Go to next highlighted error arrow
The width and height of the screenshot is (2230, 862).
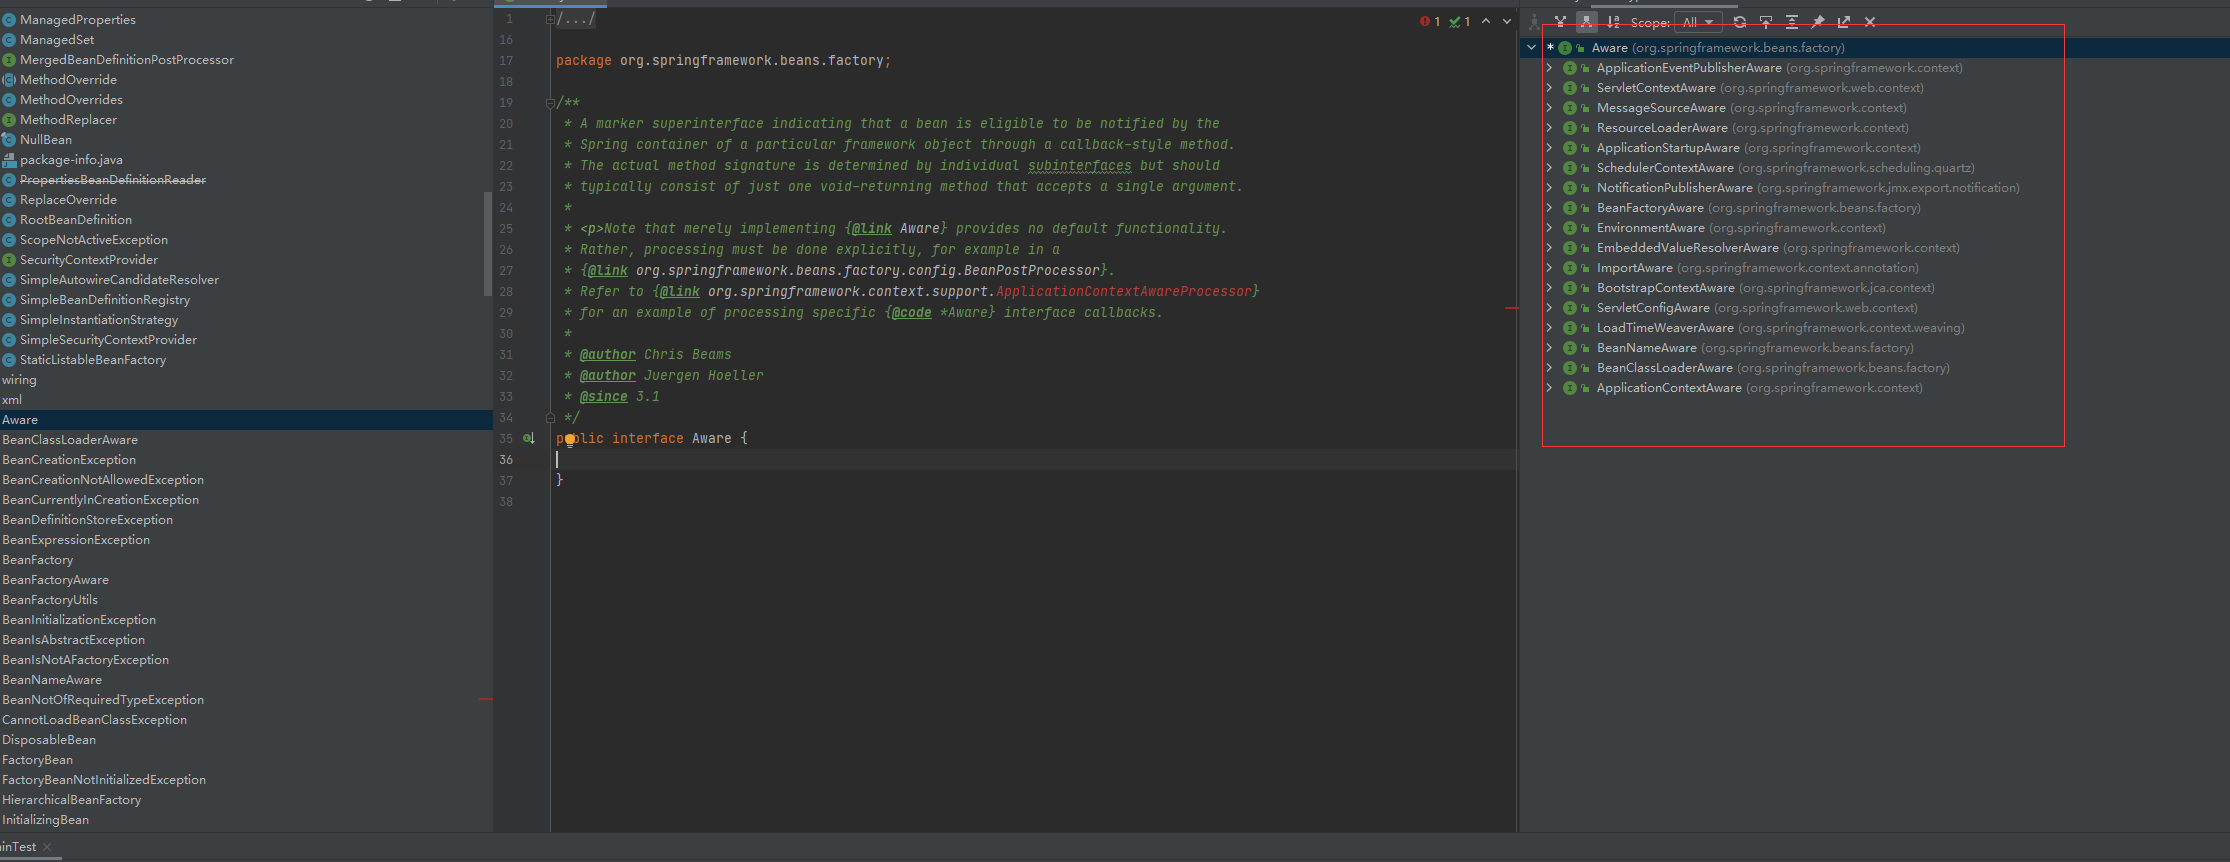pyautogui.click(x=1507, y=21)
